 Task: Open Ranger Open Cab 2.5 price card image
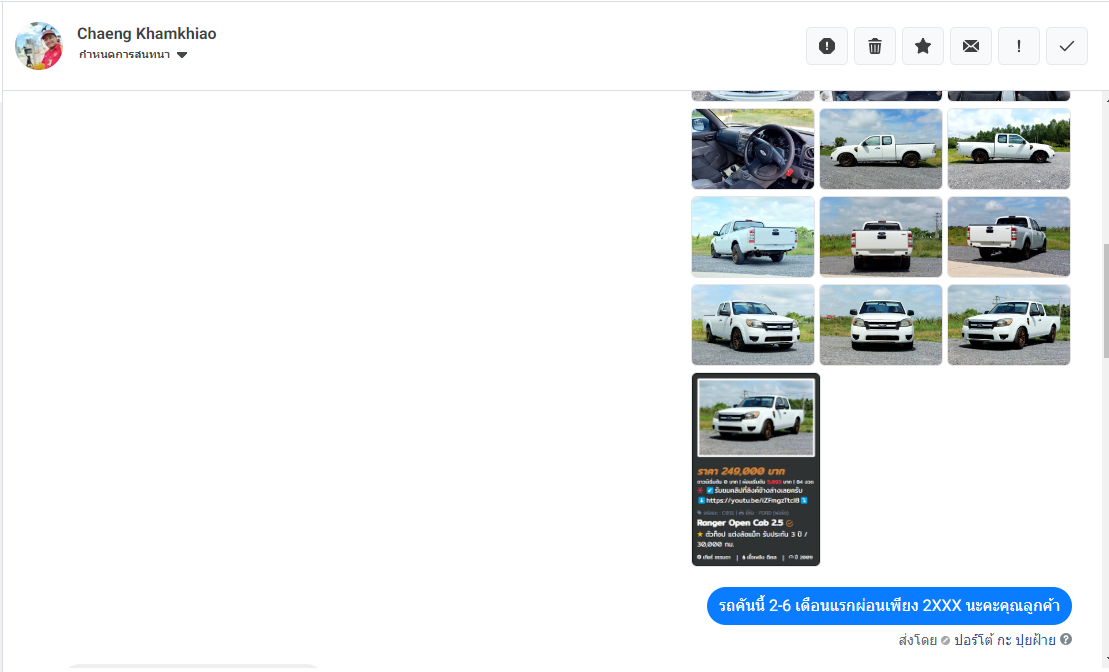[756, 470]
